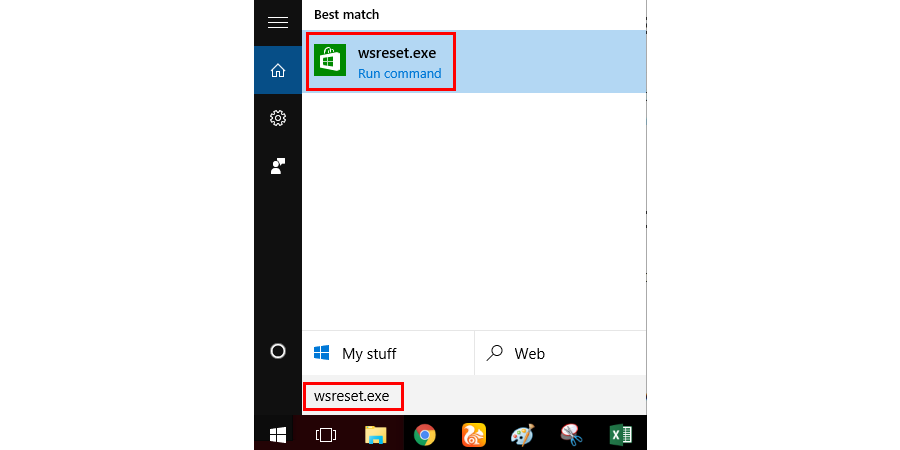Open the Settings gear in the sidebar
This screenshot has width=900, height=450.
tap(278, 118)
